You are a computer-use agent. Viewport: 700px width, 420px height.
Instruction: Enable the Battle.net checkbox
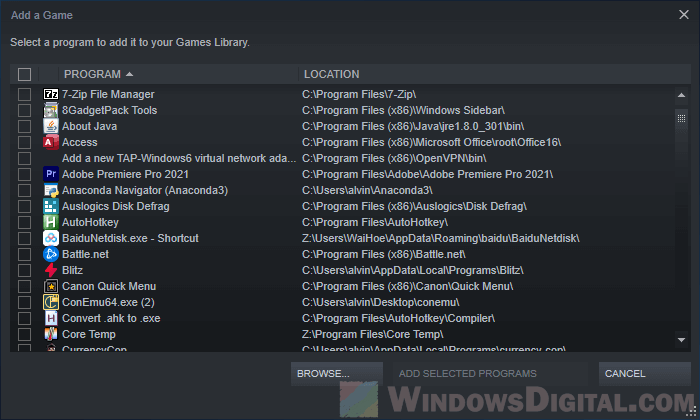click(x=25, y=254)
